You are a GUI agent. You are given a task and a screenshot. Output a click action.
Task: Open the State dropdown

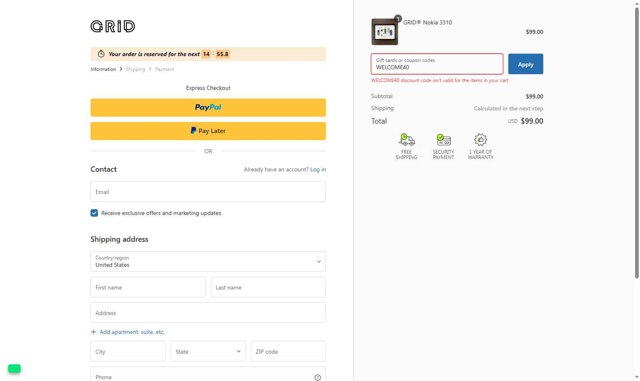pos(208,351)
